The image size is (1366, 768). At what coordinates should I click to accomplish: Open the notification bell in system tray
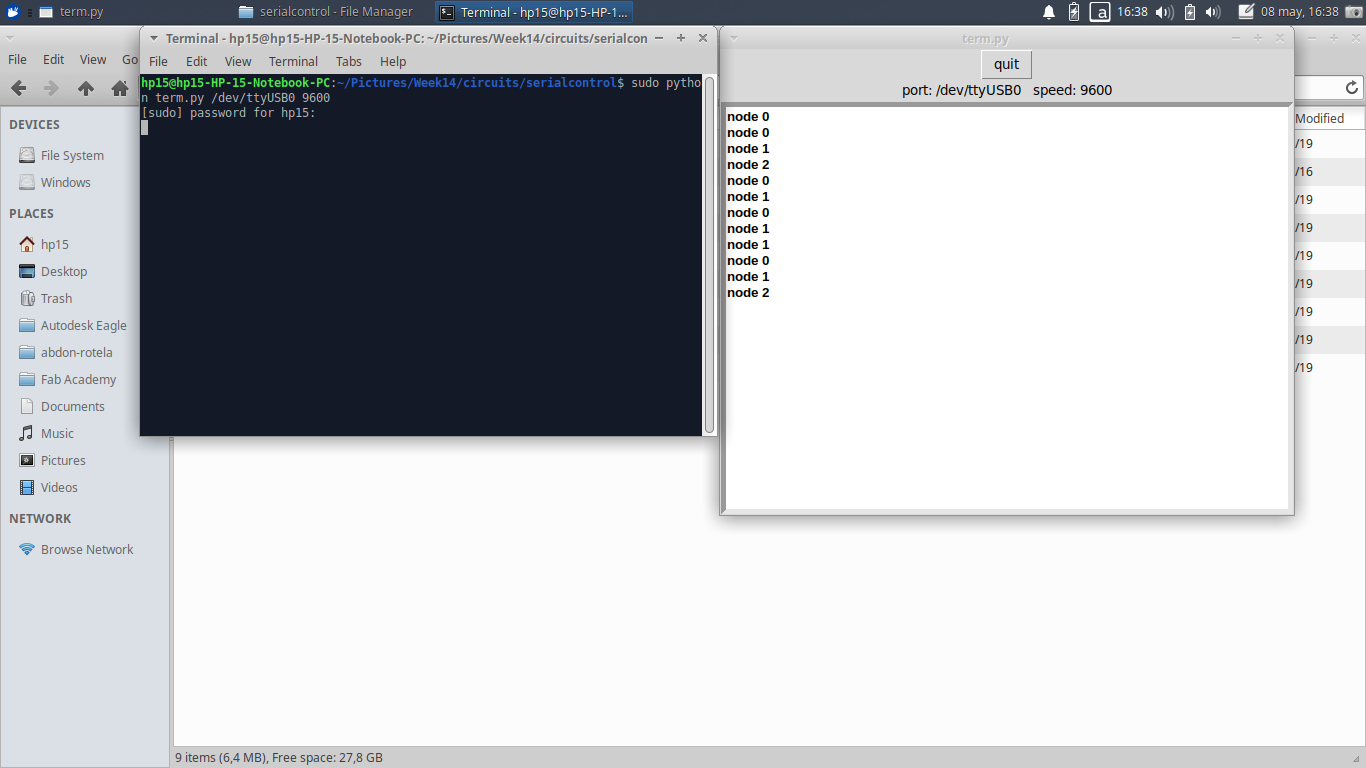click(1049, 12)
